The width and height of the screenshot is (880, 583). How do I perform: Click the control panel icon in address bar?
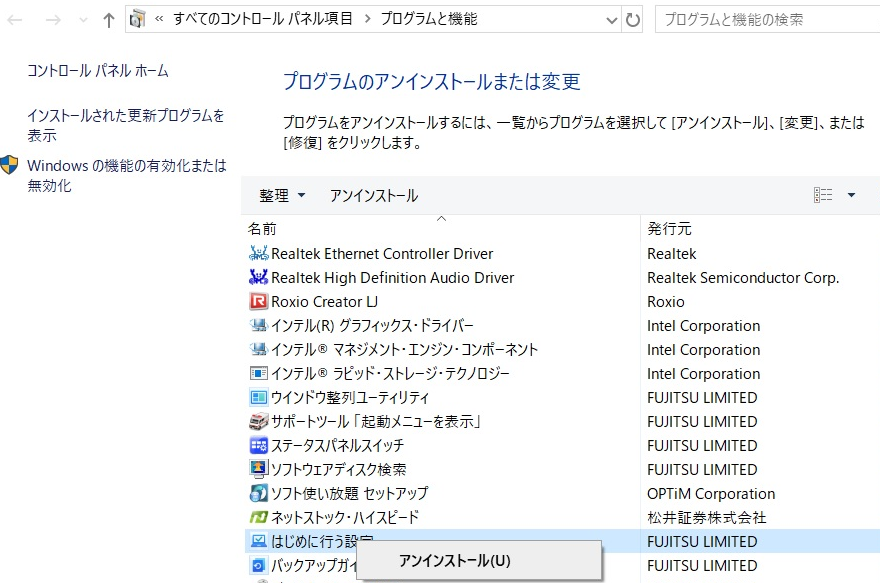coord(138,20)
